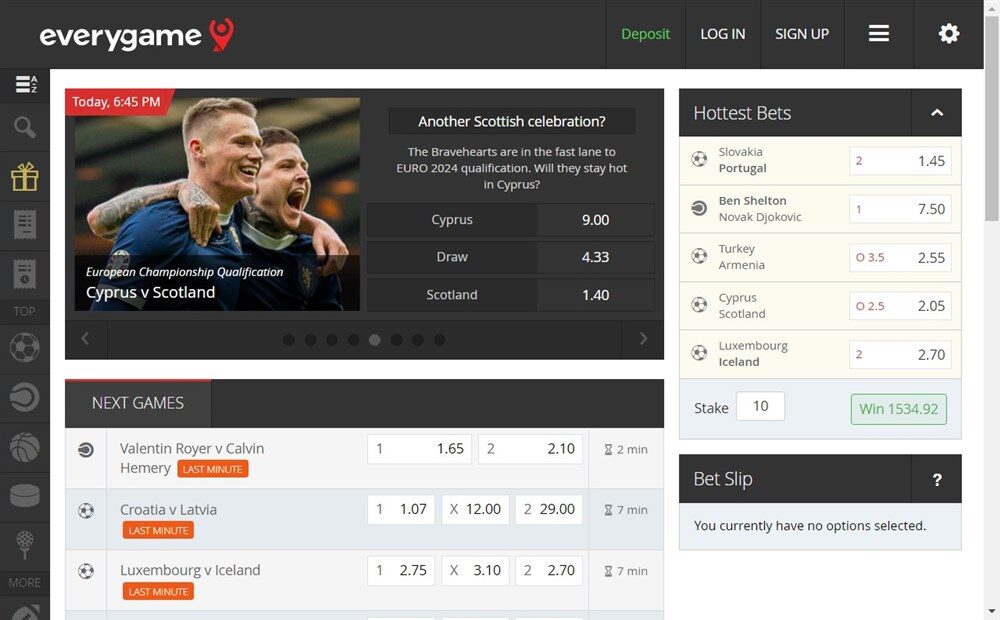The height and width of the screenshot is (620, 1000).
Task: Open the hamburger menu in header
Action: [x=879, y=33]
